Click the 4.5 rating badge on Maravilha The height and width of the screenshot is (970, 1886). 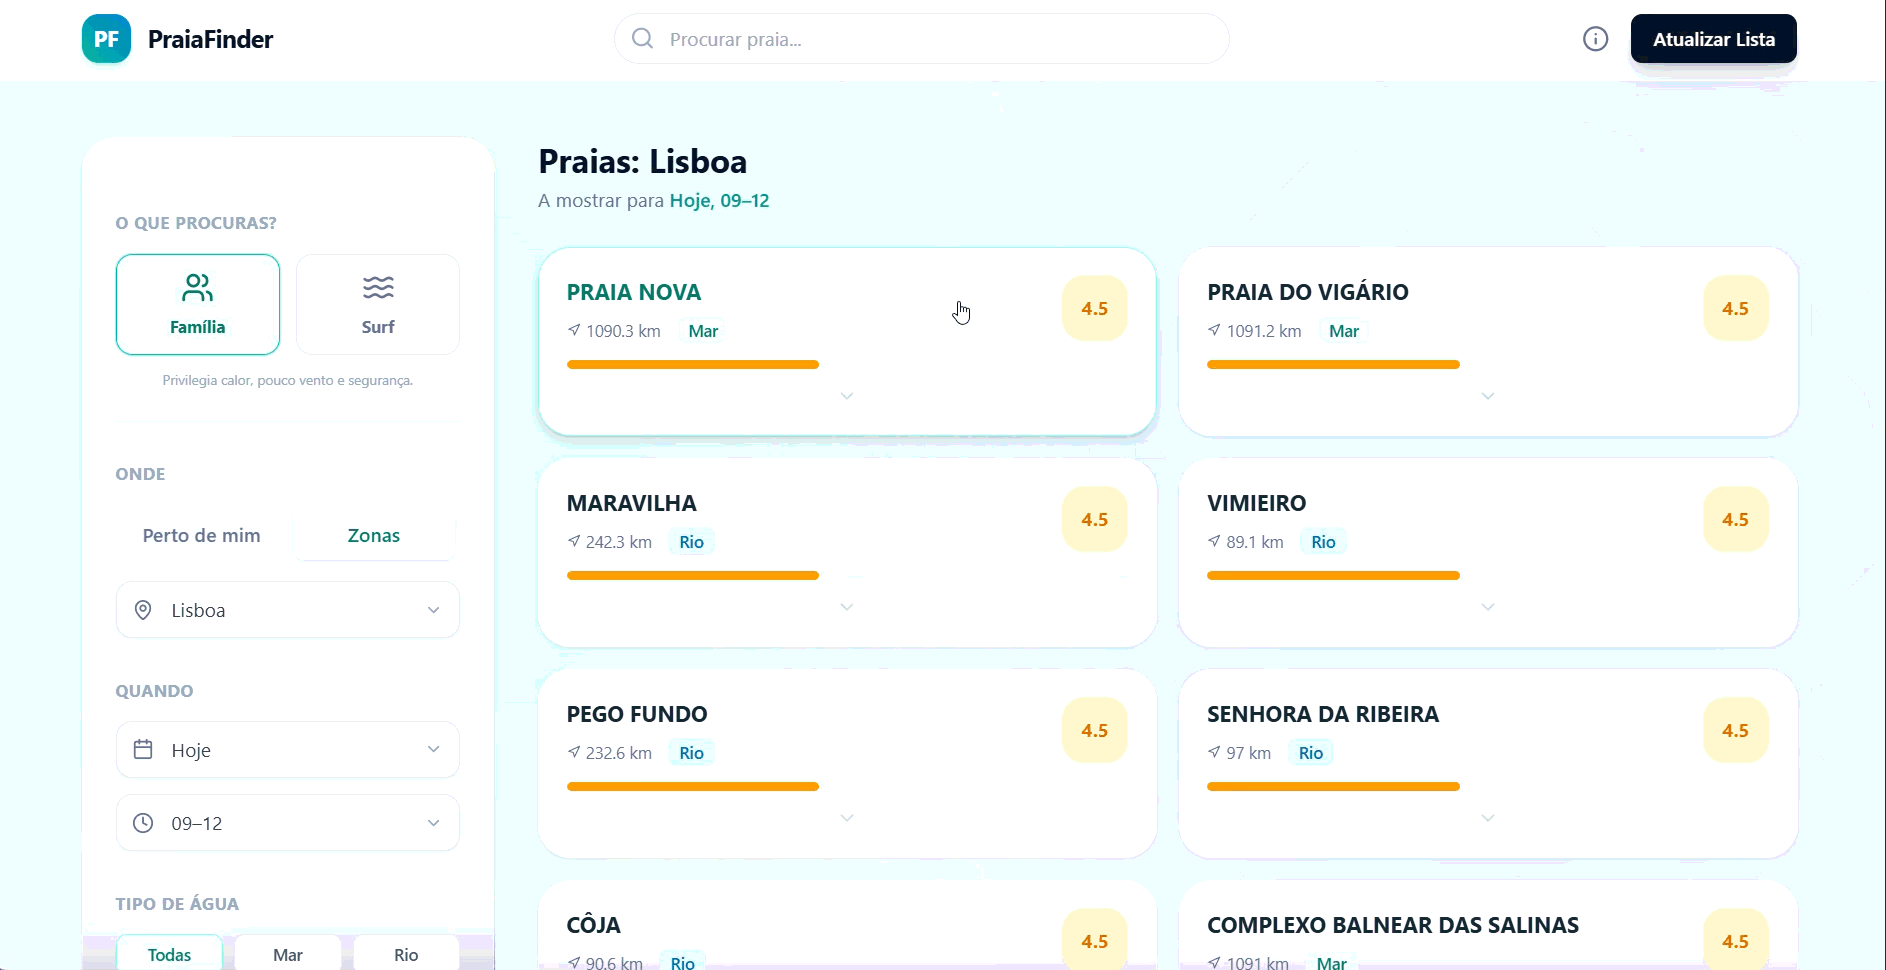[1094, 519]
